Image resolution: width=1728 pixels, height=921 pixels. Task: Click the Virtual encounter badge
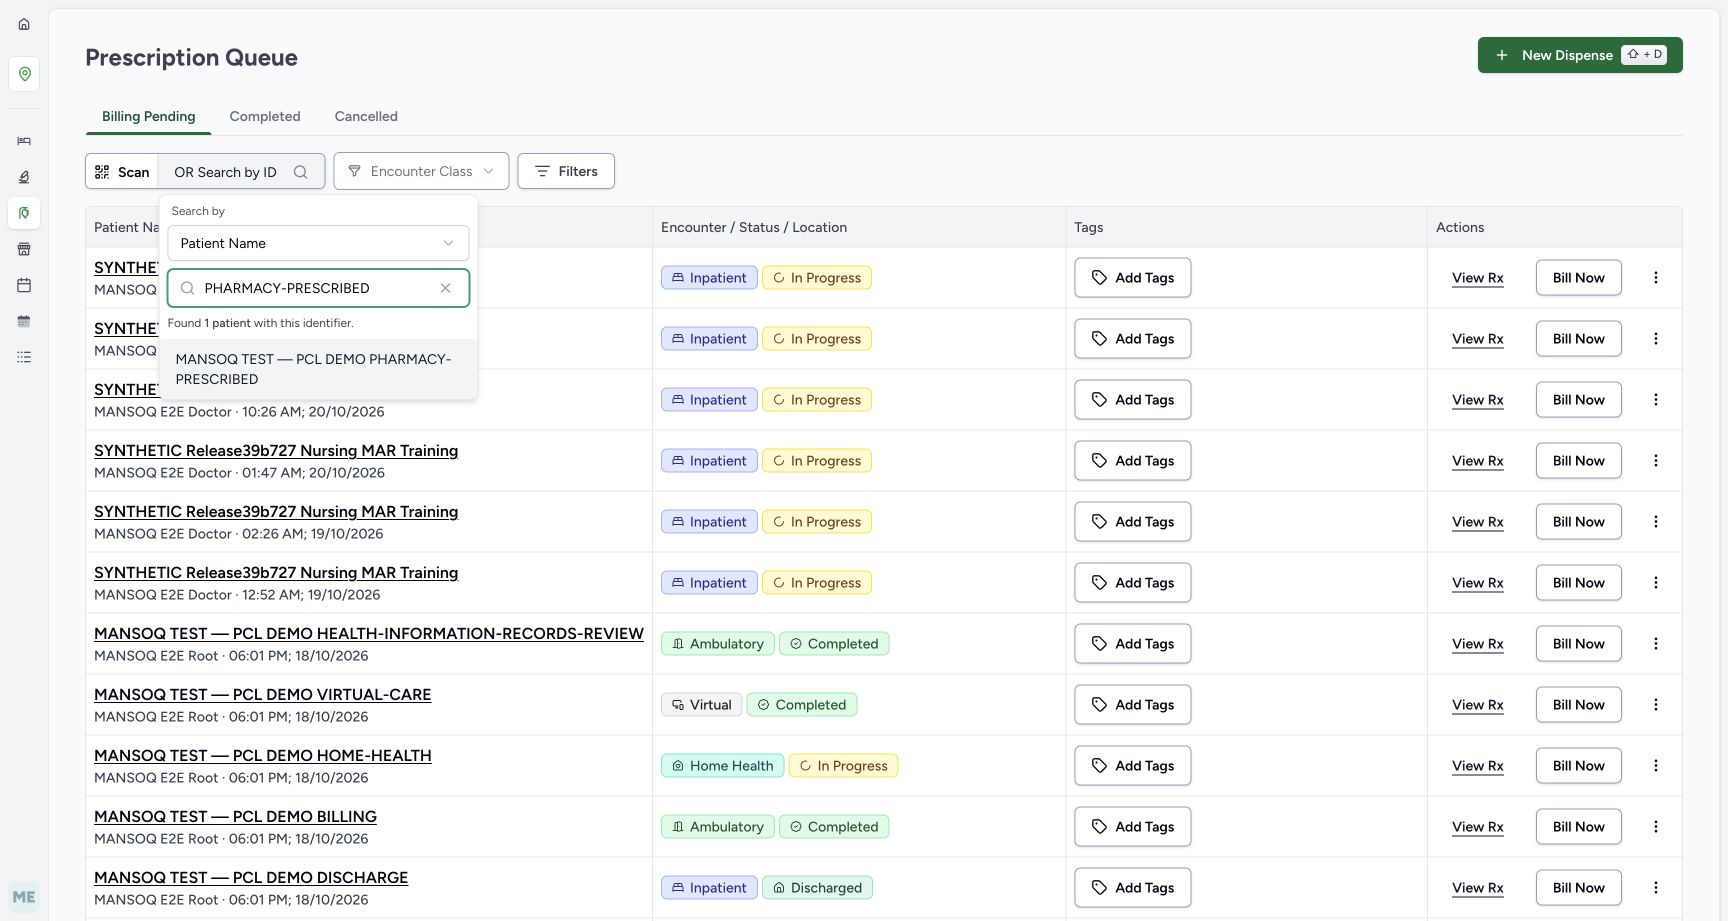702,705
